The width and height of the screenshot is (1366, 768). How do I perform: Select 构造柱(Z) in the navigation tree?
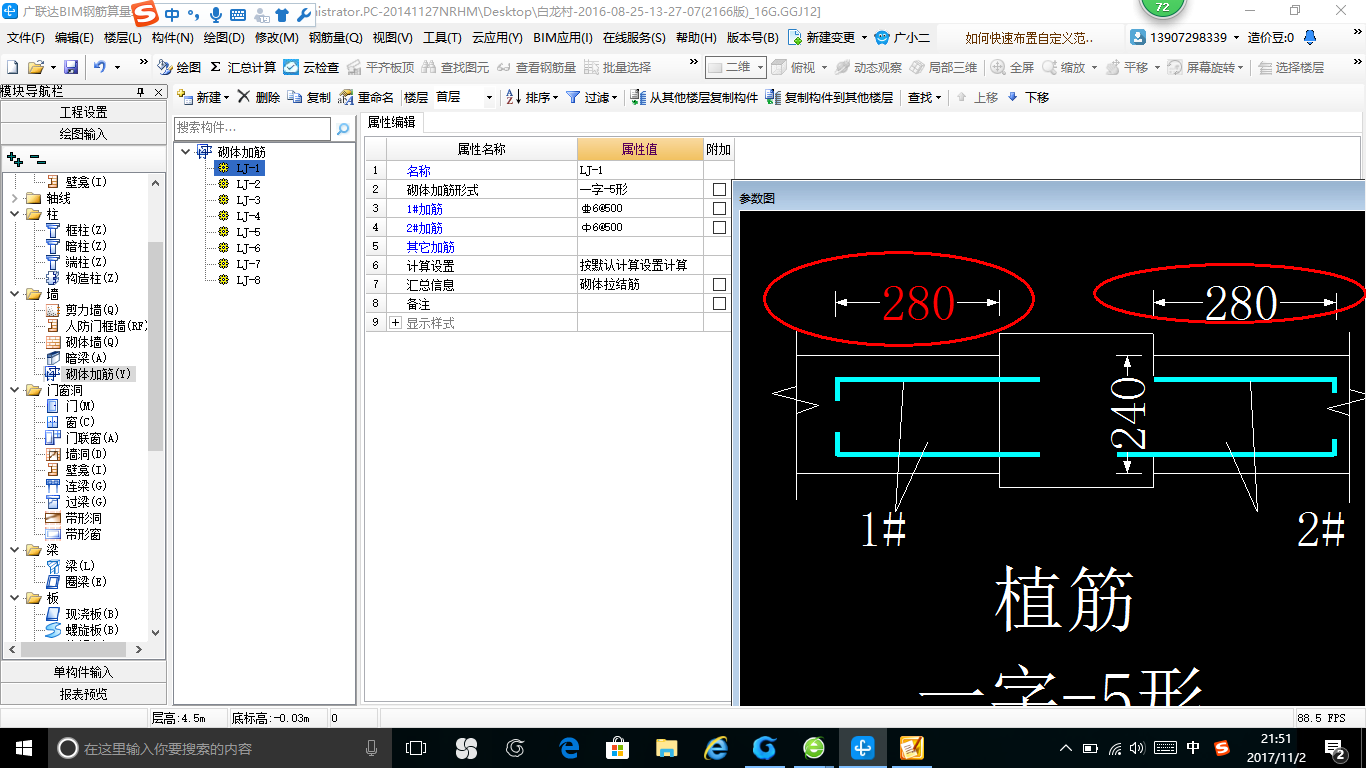tap(92, 278)
